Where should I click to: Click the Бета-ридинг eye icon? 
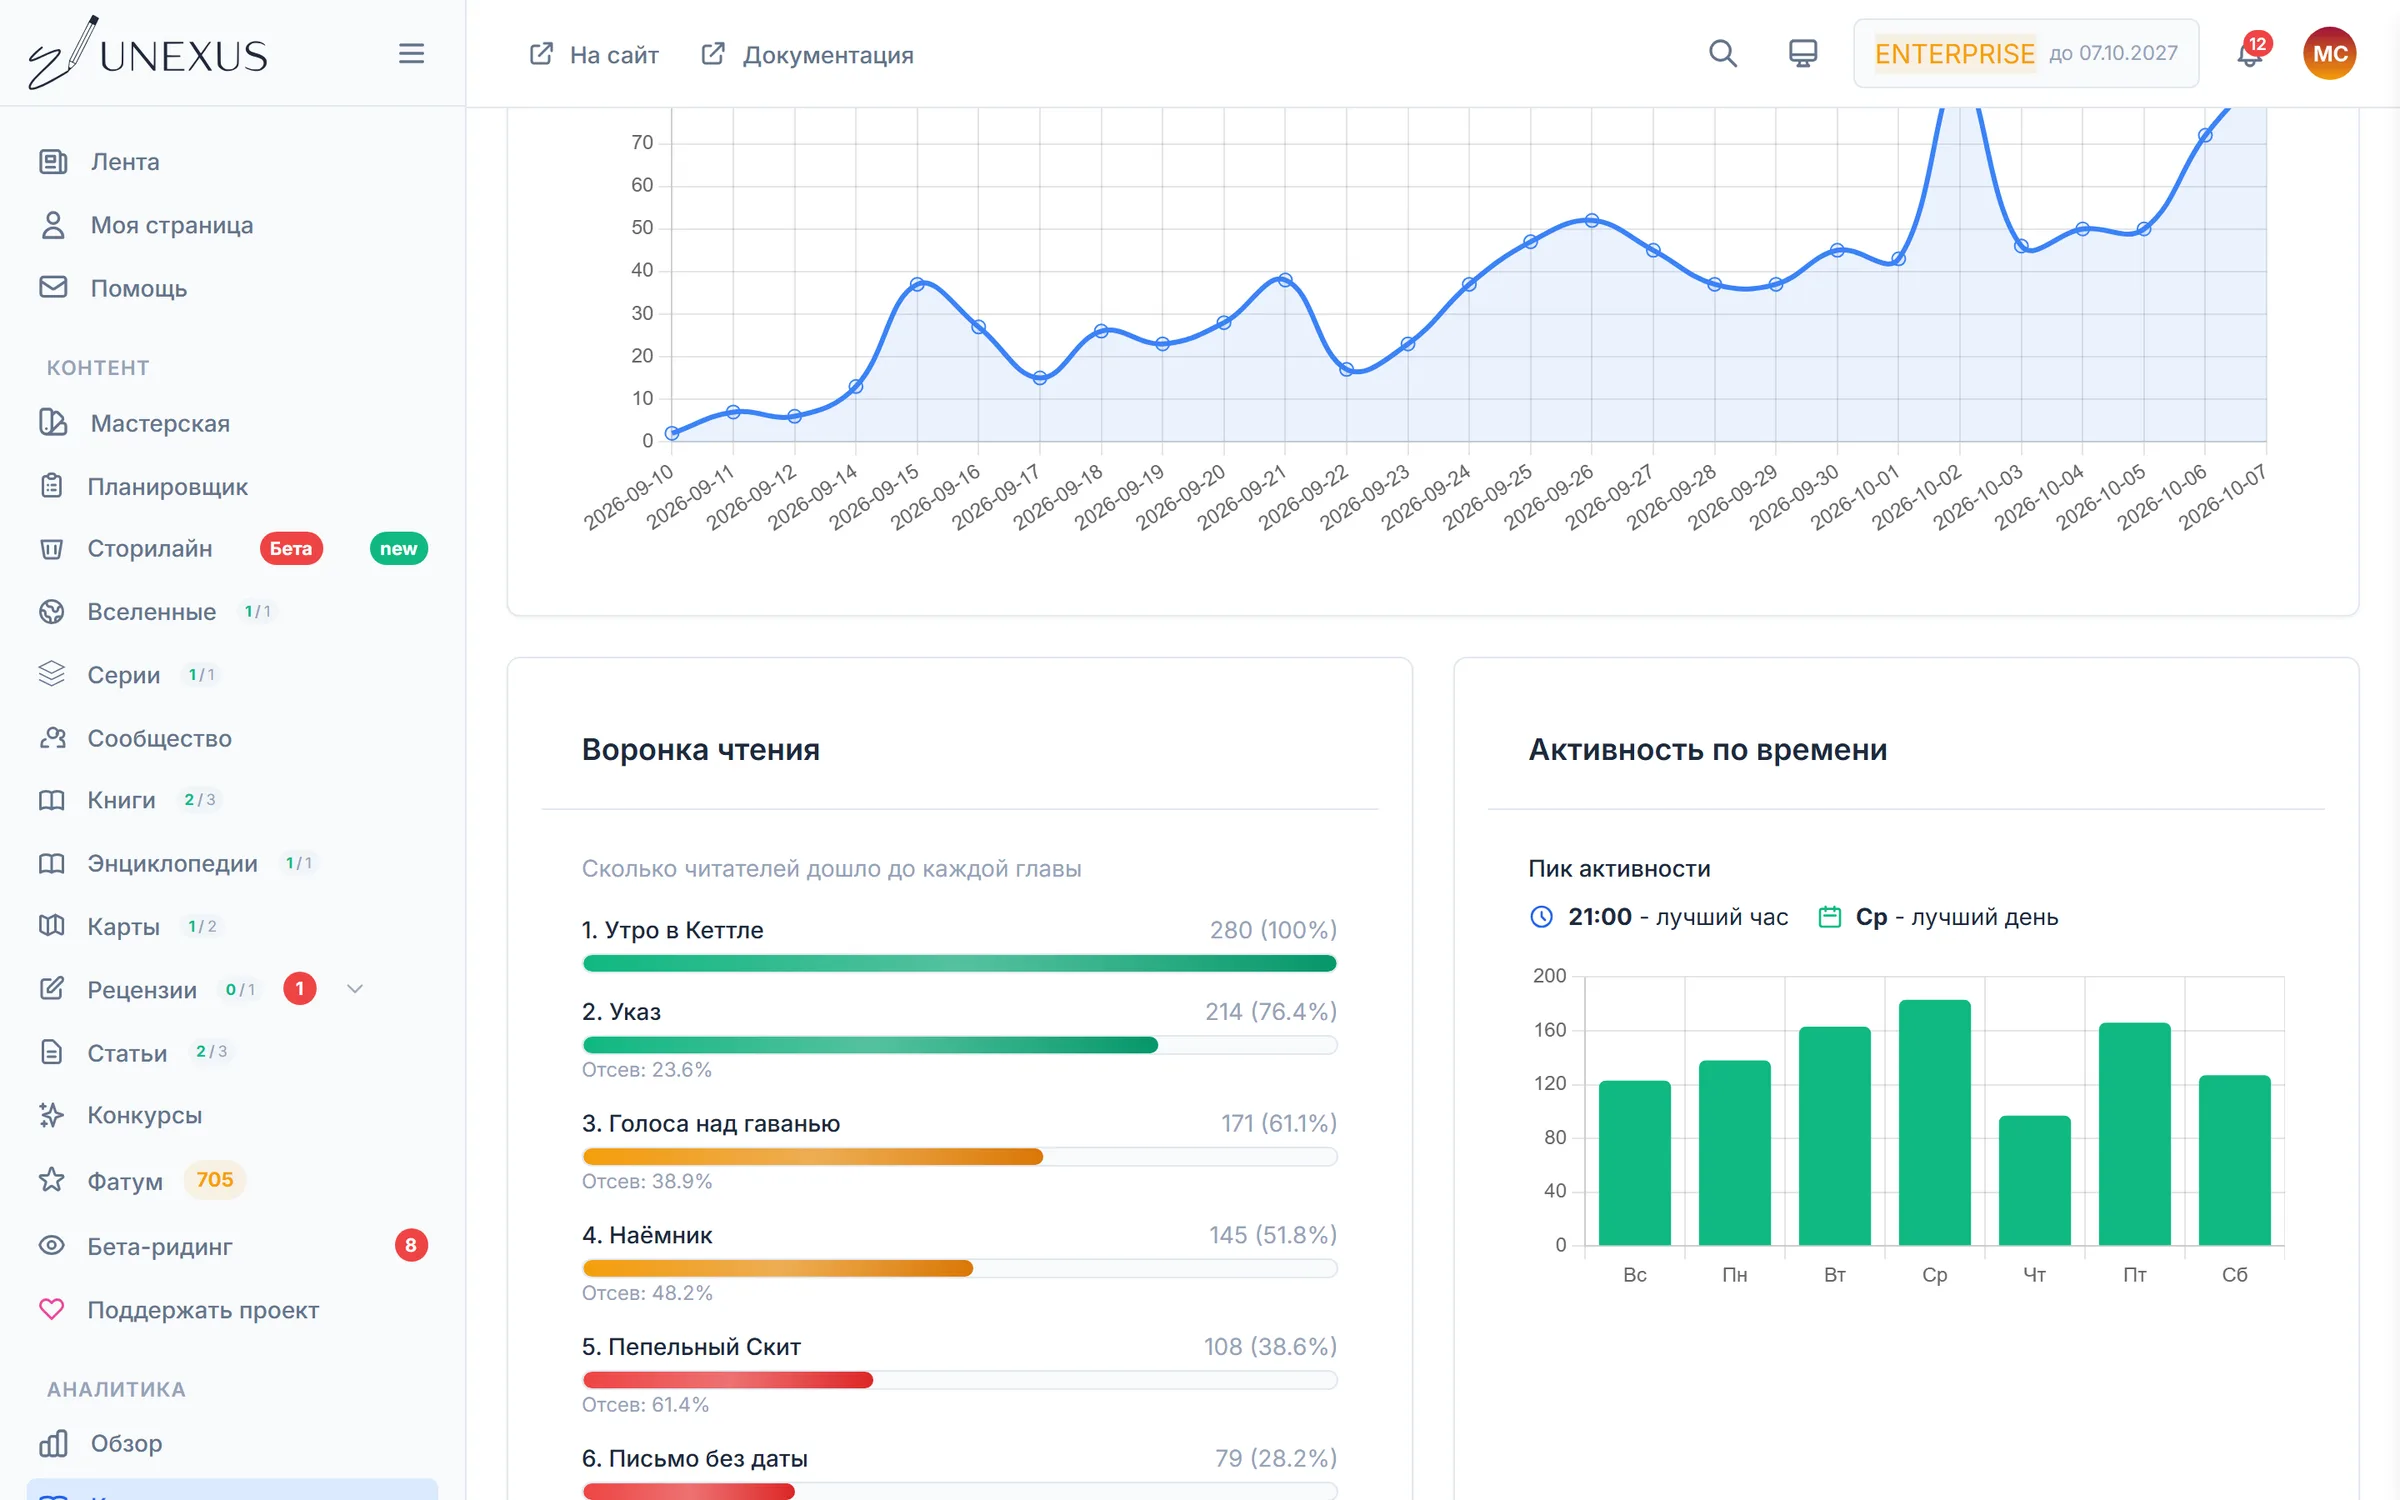point(52,1246)
